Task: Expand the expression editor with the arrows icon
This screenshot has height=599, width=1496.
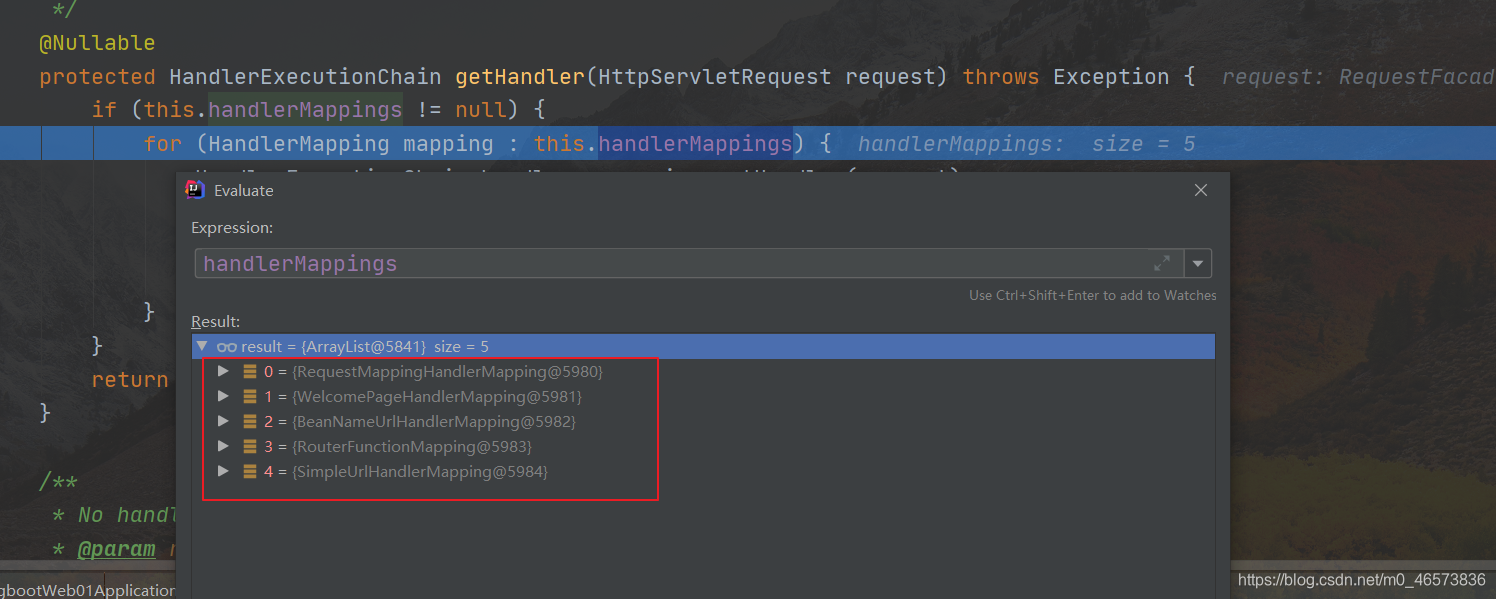Action: coord(1162,264)
